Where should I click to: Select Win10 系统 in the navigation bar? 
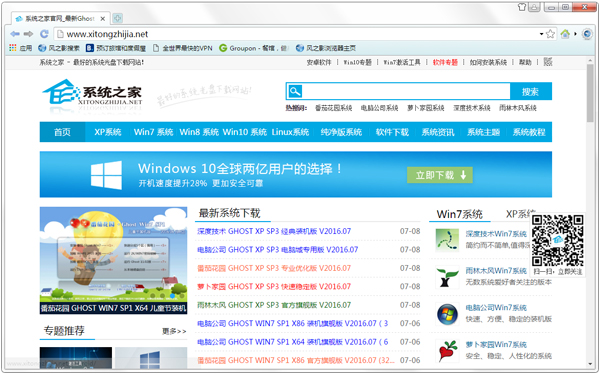[x=245, y=132]
